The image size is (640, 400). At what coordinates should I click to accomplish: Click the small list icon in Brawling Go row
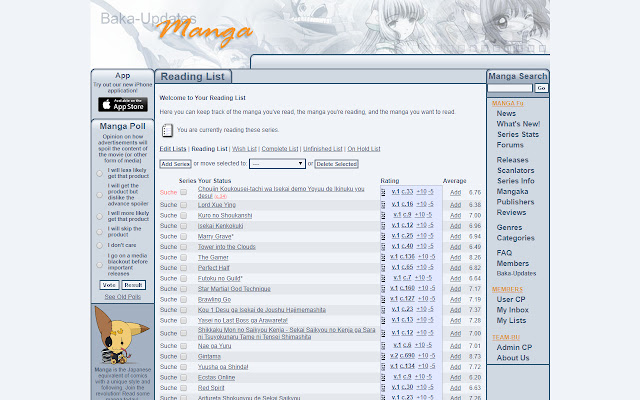point(383,299)
